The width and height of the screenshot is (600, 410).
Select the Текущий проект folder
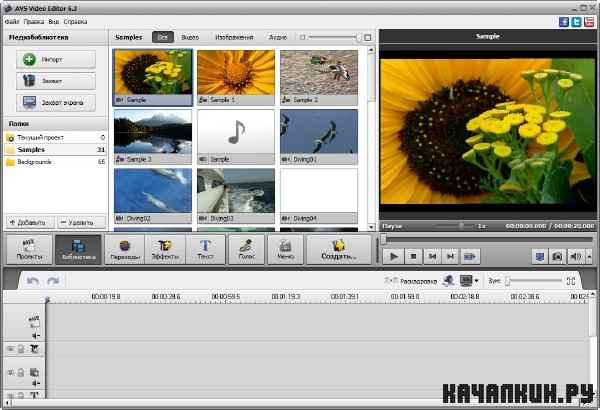click(x=55, y=137)
